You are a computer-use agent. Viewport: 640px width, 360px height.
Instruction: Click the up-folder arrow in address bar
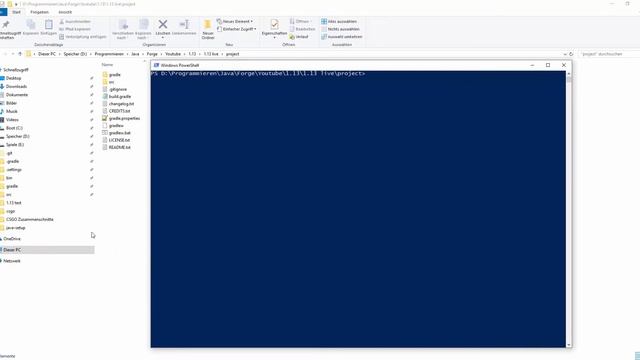(x=20, y=54)
